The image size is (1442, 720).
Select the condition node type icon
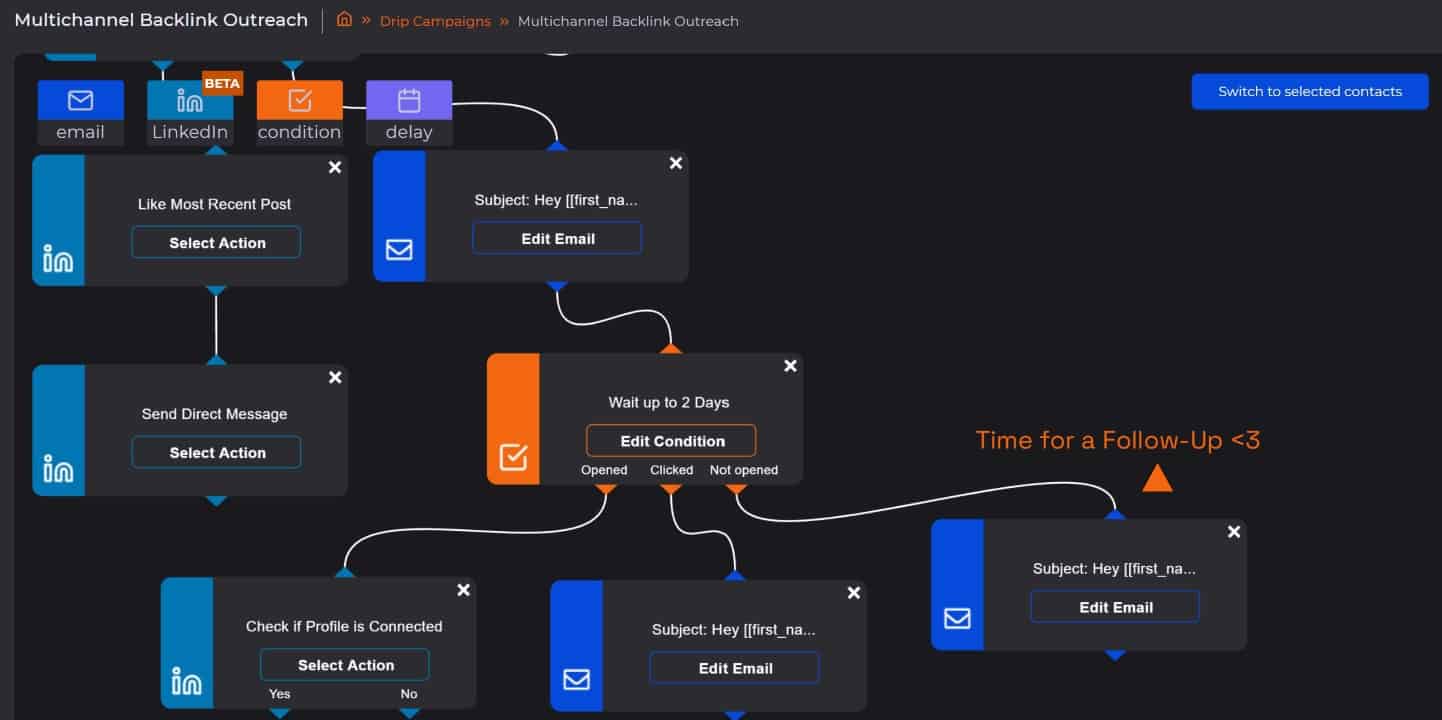[x=299, y=101]
